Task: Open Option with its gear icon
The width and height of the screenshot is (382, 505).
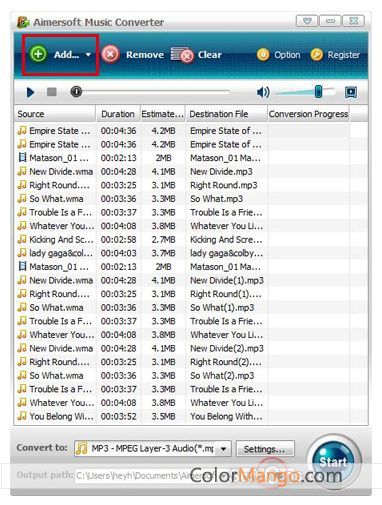Action: tap(263, 55)
